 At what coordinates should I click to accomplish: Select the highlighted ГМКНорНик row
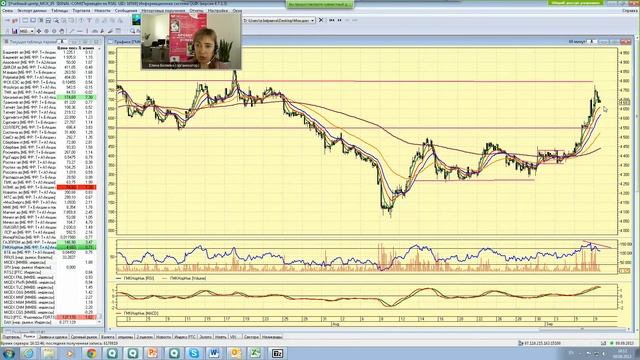[49, 247]
